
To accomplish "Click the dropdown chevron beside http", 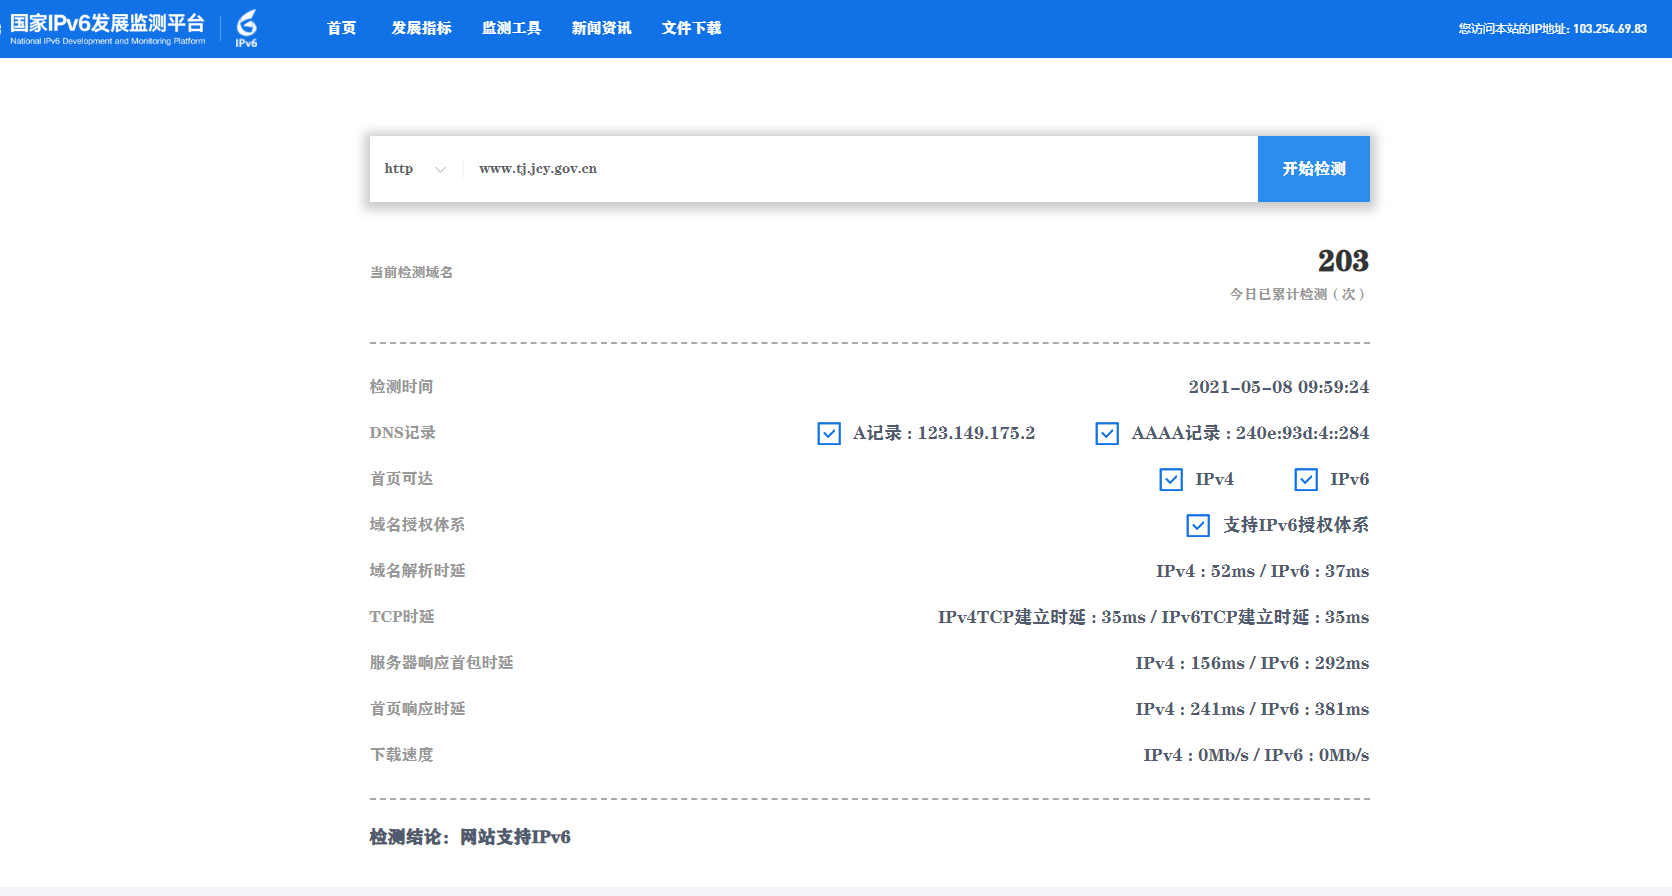I will (x=440, y=169).
